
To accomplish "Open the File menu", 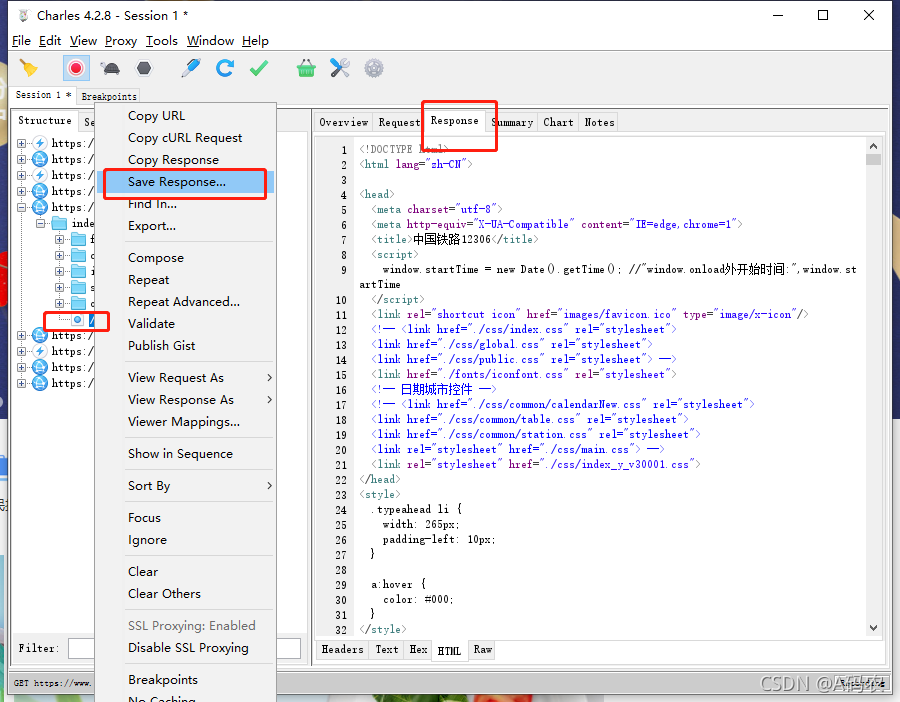I will point(21,41).
